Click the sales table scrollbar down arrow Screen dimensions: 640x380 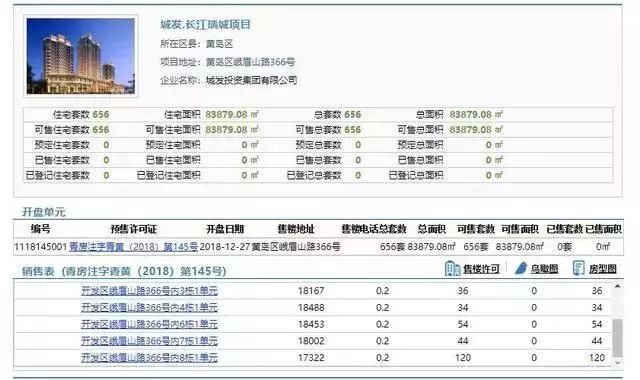point(618,362)
